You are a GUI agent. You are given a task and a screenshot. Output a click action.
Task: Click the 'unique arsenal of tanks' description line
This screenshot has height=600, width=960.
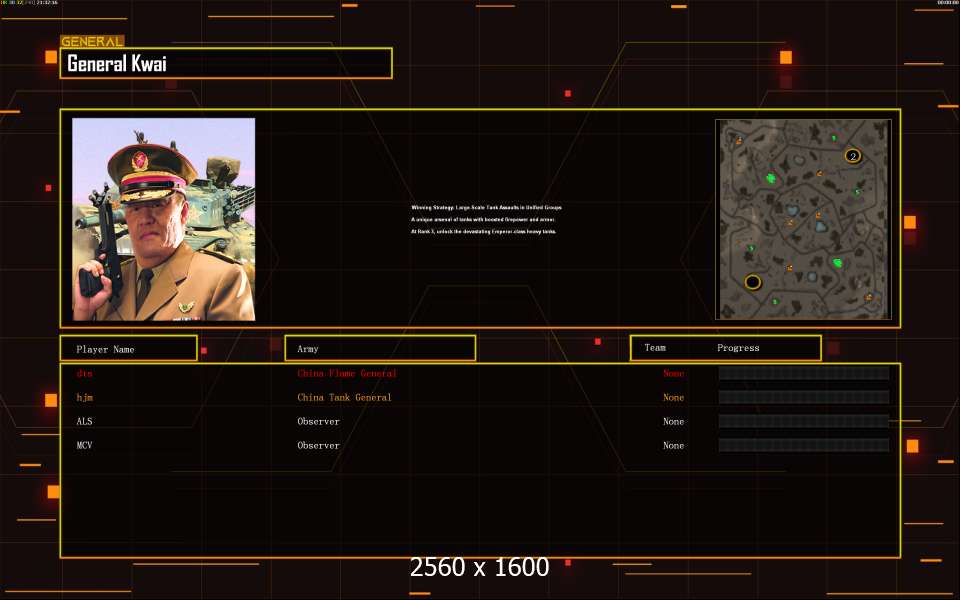point(483,219)
